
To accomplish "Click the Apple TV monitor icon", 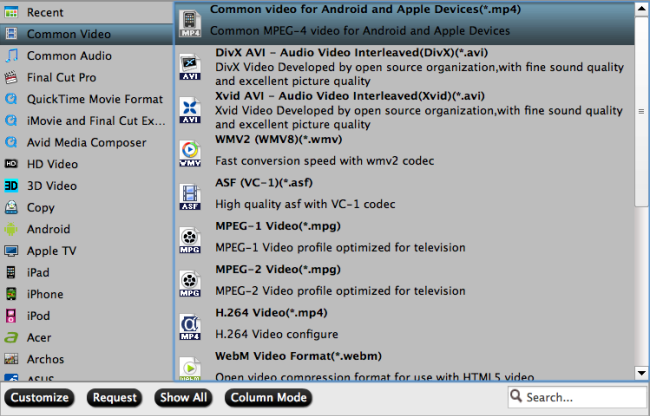I will (x=11, y=251).
